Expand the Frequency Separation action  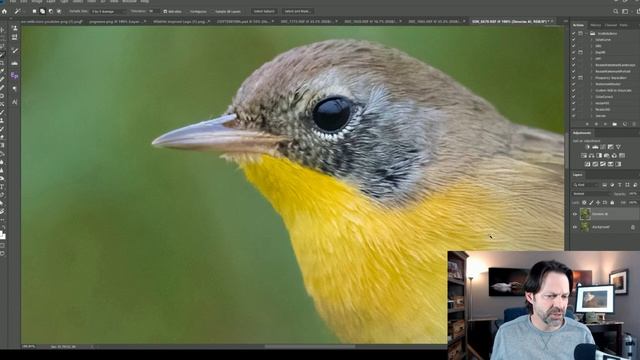click(x=592, y=78)
